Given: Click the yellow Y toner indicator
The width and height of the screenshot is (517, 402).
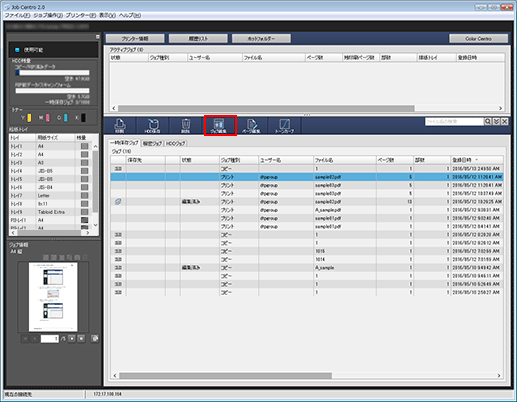Looking at the screenshot, I should [x=29, y=118].
